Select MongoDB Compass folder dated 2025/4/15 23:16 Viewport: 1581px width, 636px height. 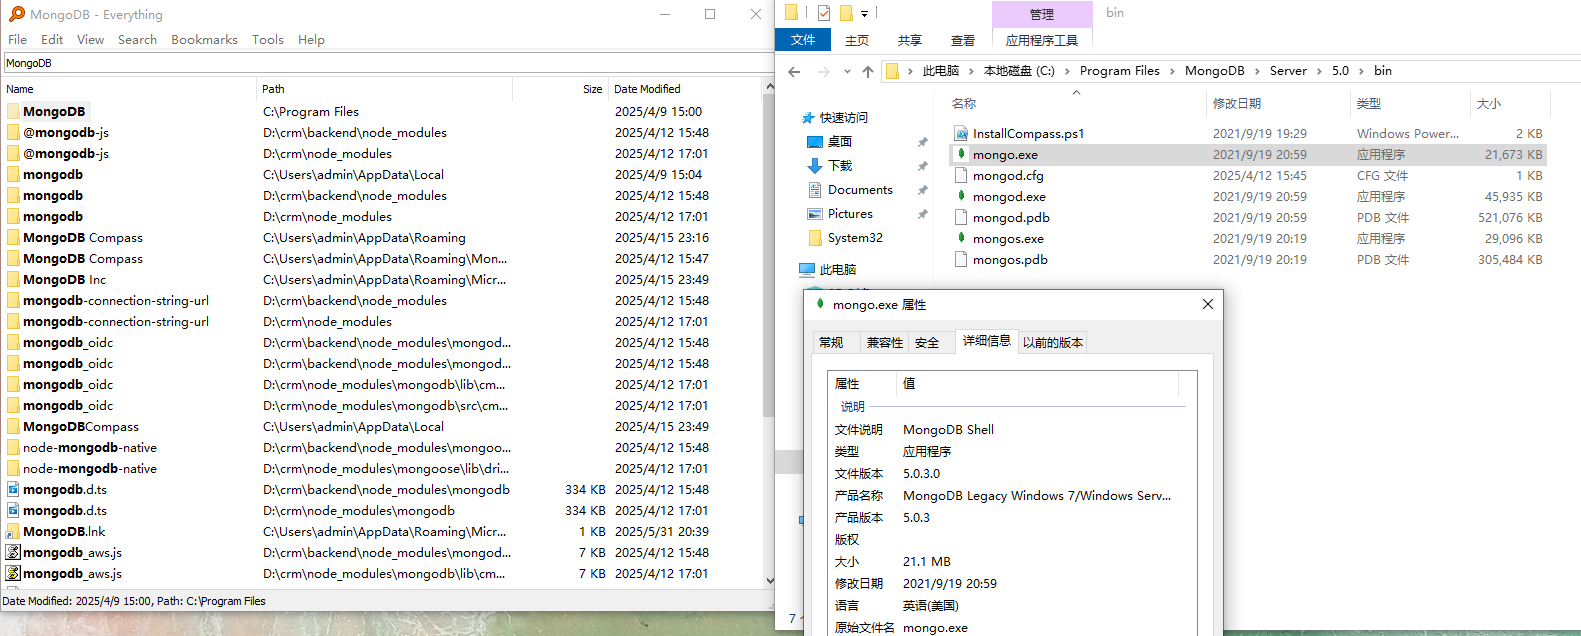[83, 238]
